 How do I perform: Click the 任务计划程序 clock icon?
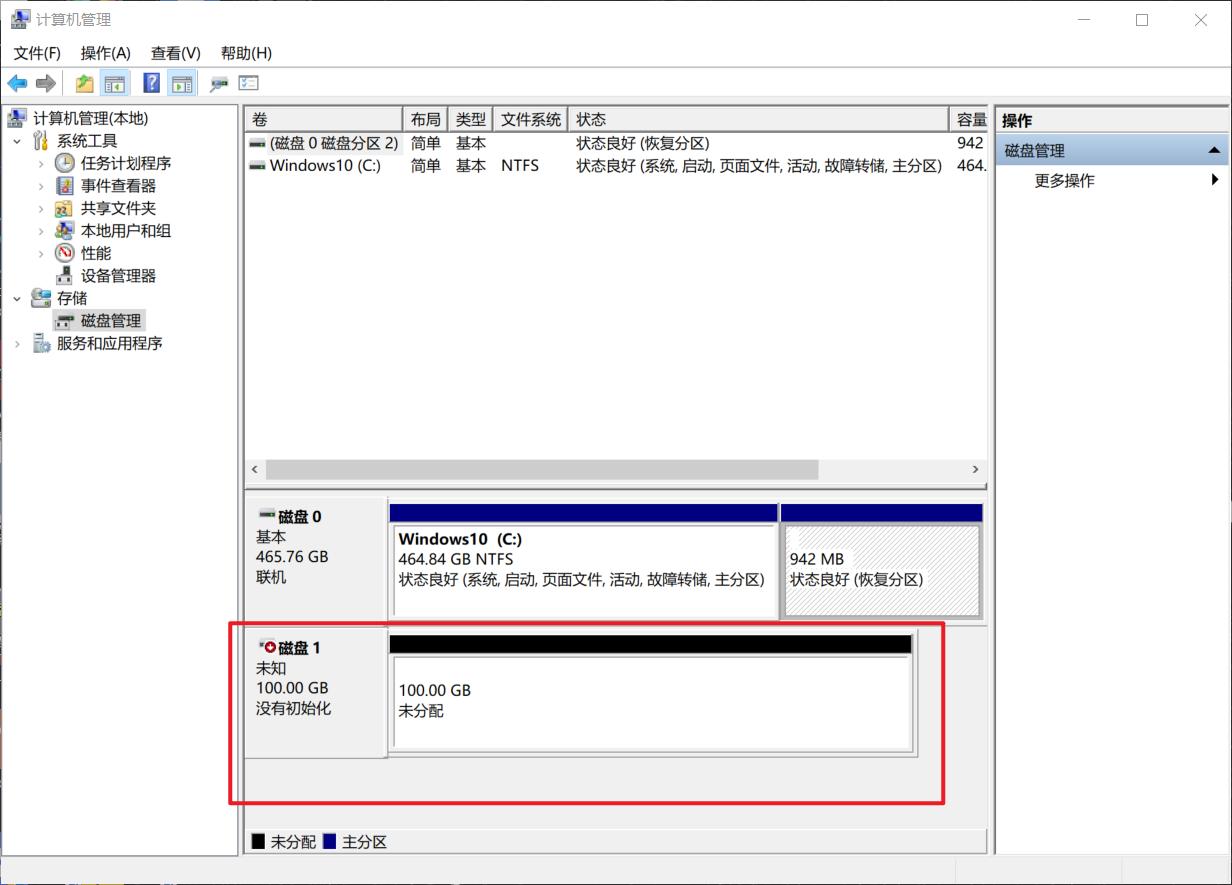tap(65, 163)
